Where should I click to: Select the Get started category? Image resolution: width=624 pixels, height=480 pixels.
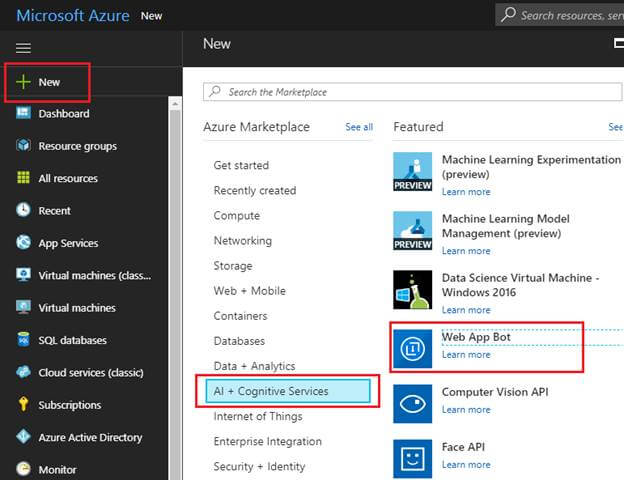(x=241, y=165)
